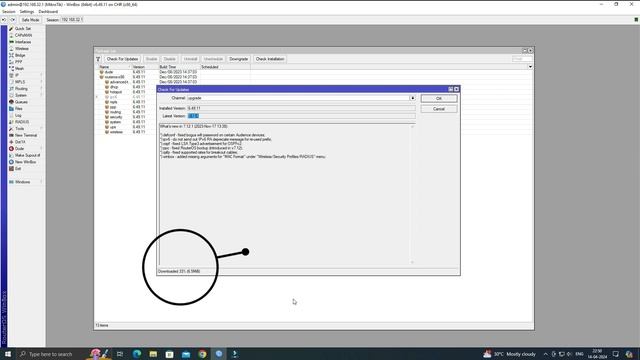Click Cancel in the Check For Updates dialog
This screenshot has width=640, height=360.
pos(439,109)
